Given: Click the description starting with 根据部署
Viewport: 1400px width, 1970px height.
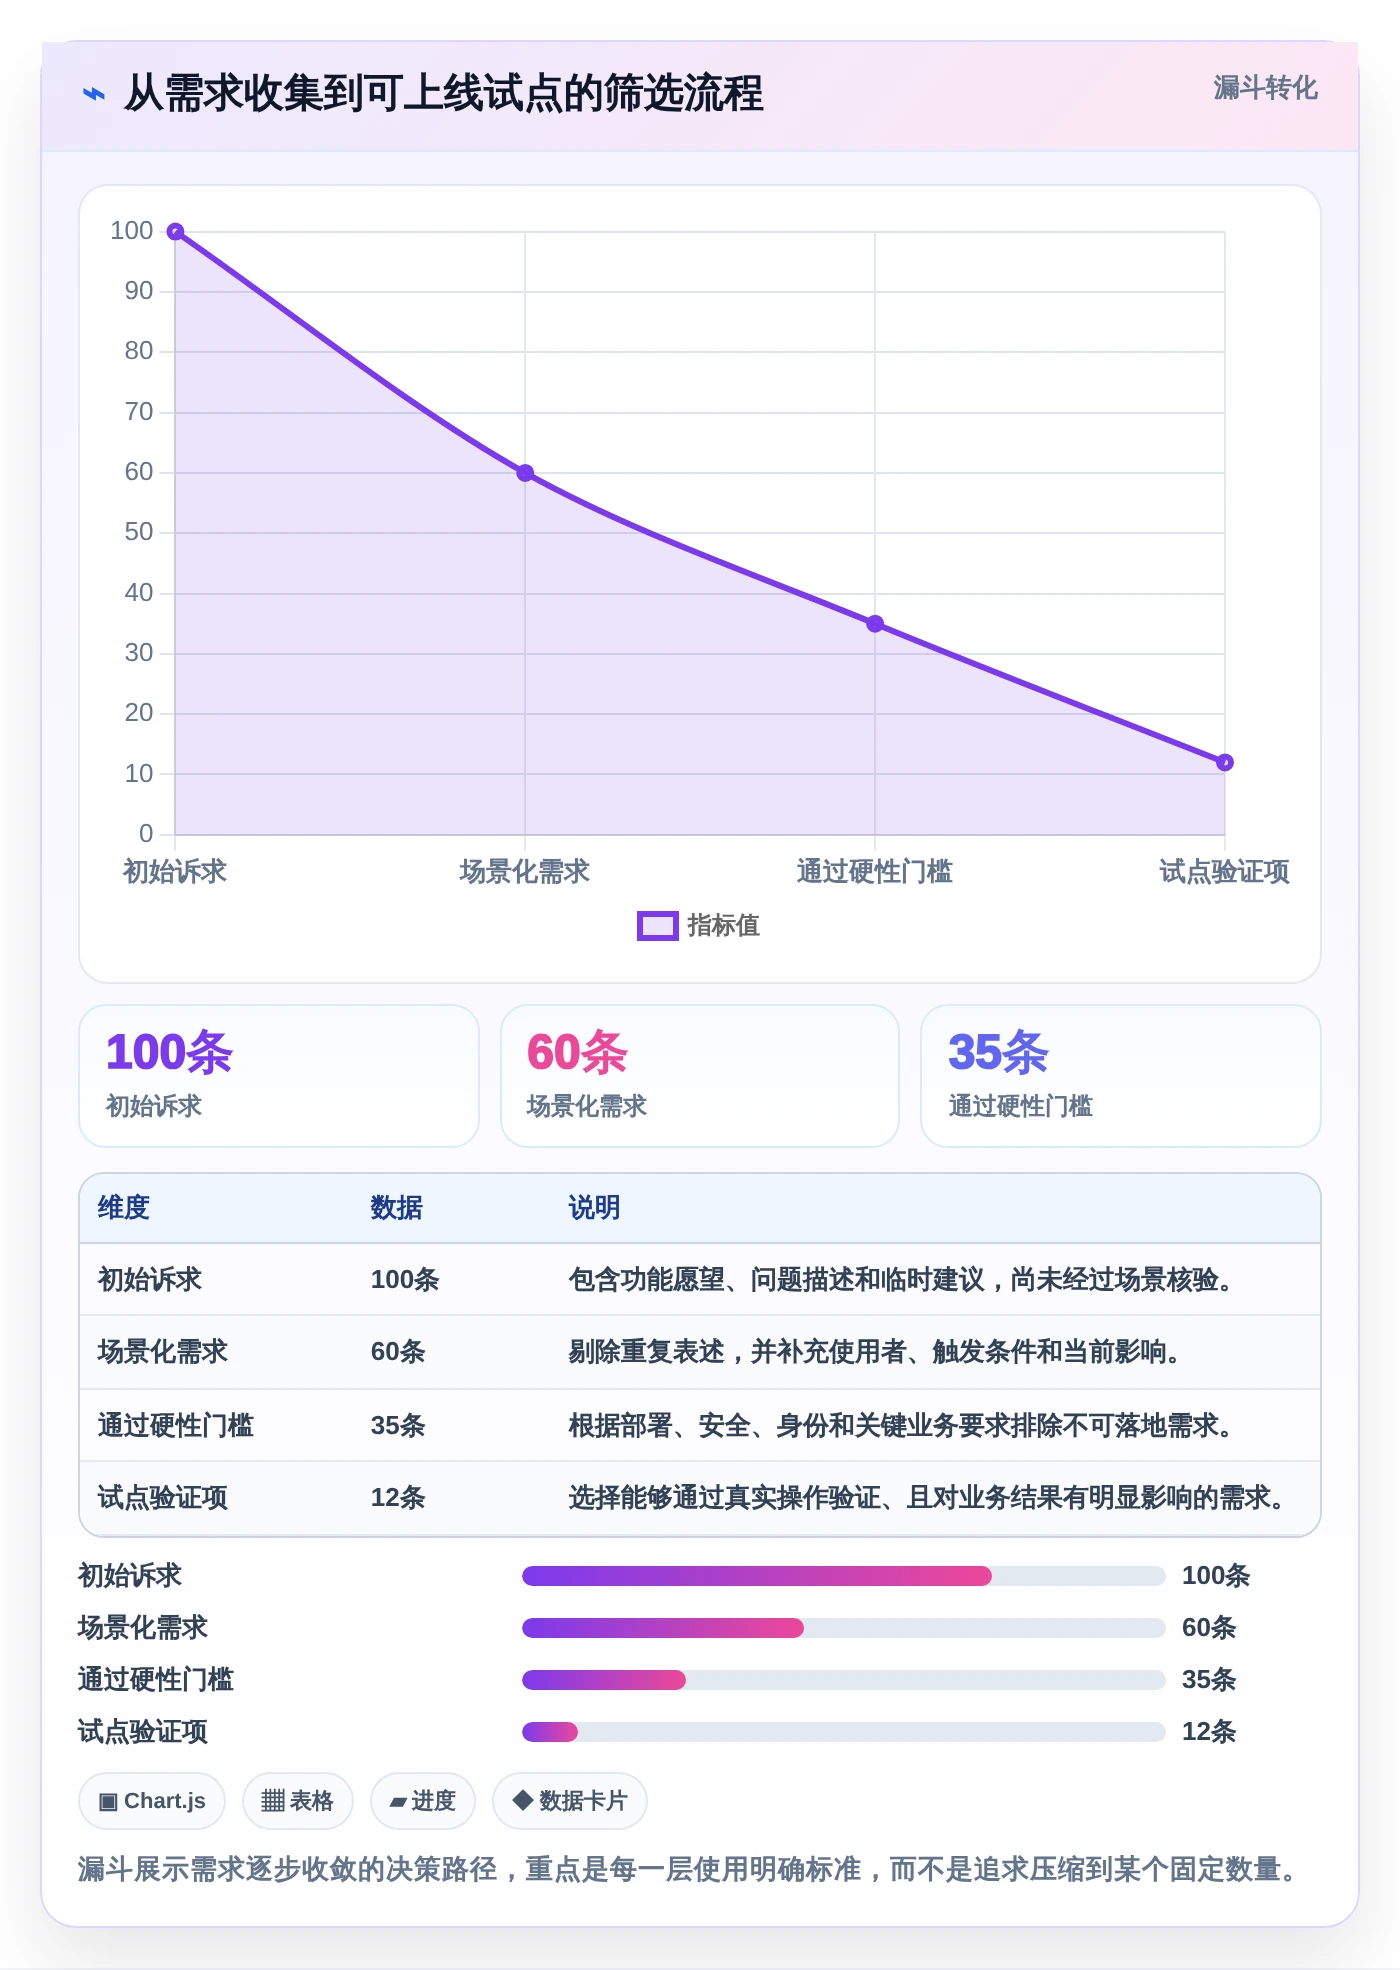Looking at the screenshot, I should (903, 1425).
